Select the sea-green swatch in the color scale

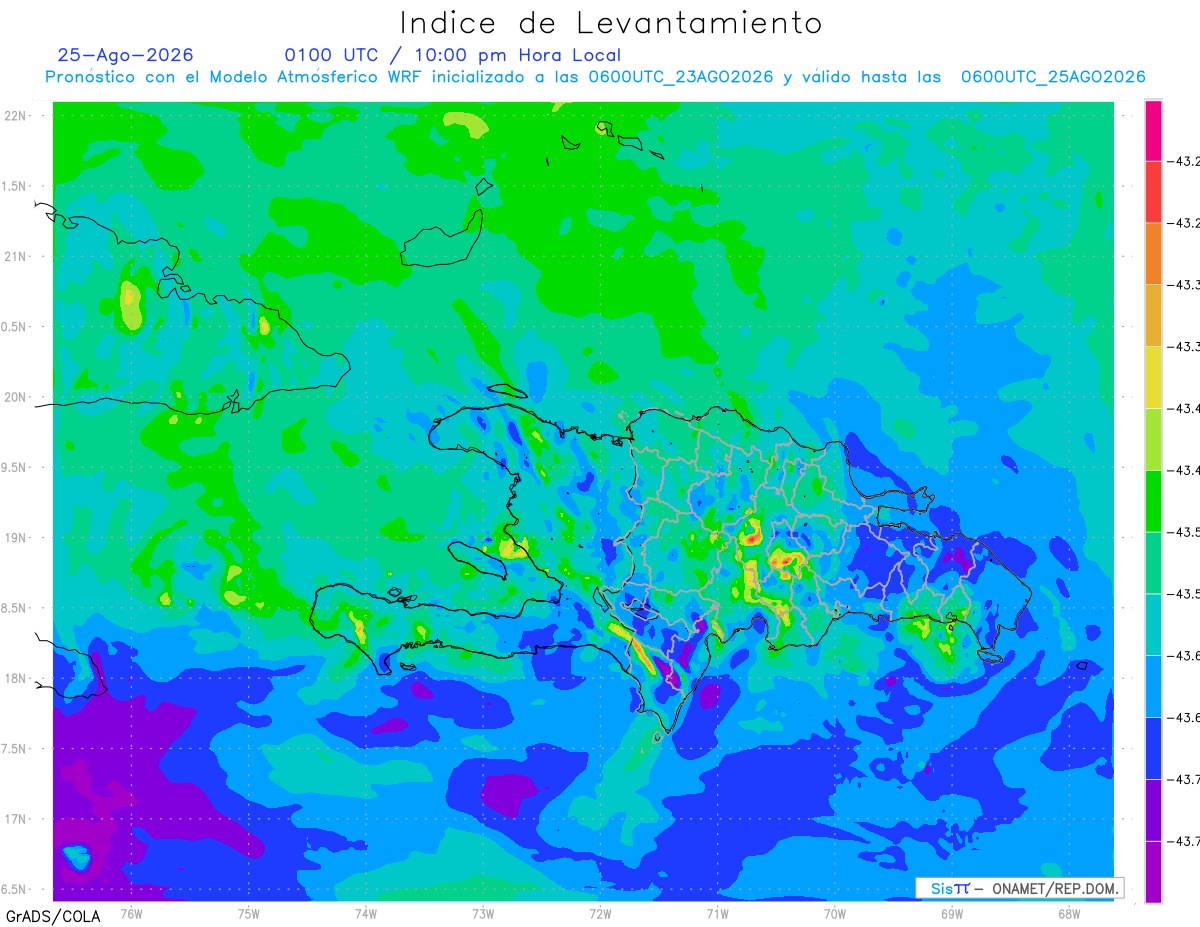(1153, 563)
